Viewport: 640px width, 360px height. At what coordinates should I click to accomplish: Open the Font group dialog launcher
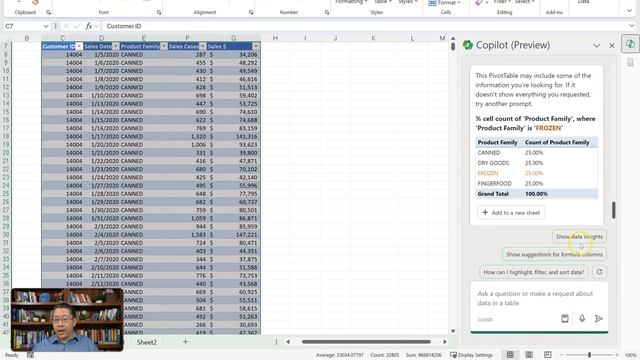(159, 13)
